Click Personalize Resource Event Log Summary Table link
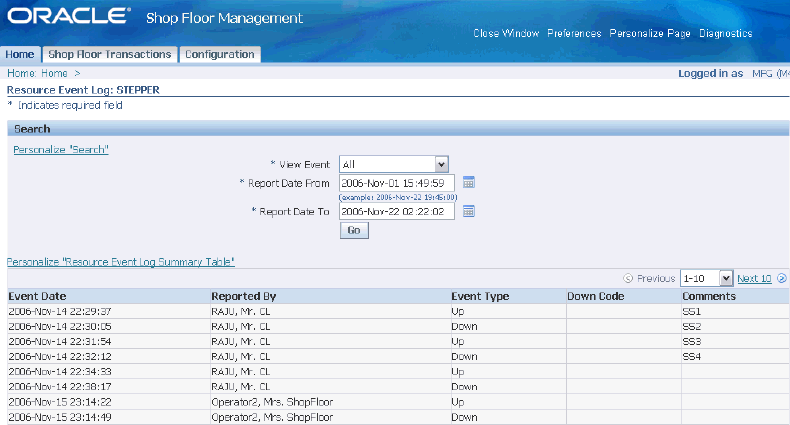This screenshot has height=425, width=790. click(x=120, y=262)
